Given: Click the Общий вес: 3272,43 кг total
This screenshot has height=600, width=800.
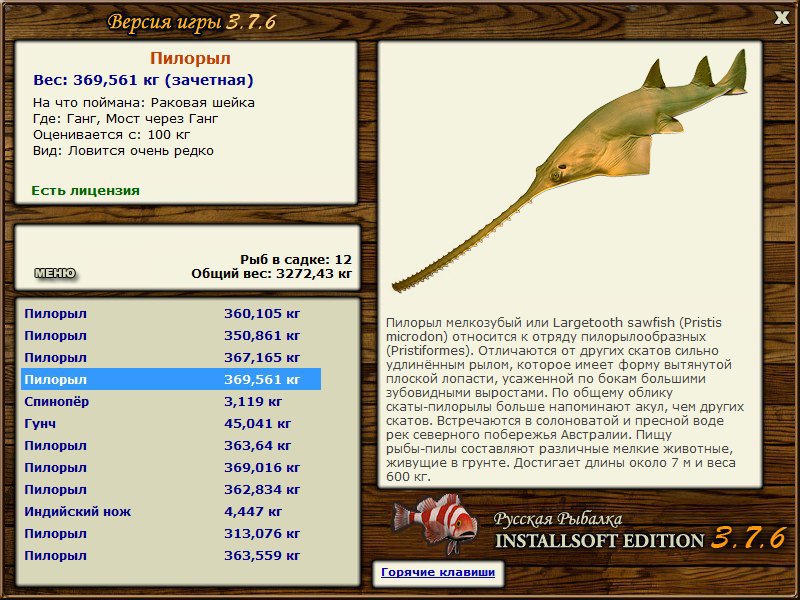Looking at the screenshot, I should (271, 273).
